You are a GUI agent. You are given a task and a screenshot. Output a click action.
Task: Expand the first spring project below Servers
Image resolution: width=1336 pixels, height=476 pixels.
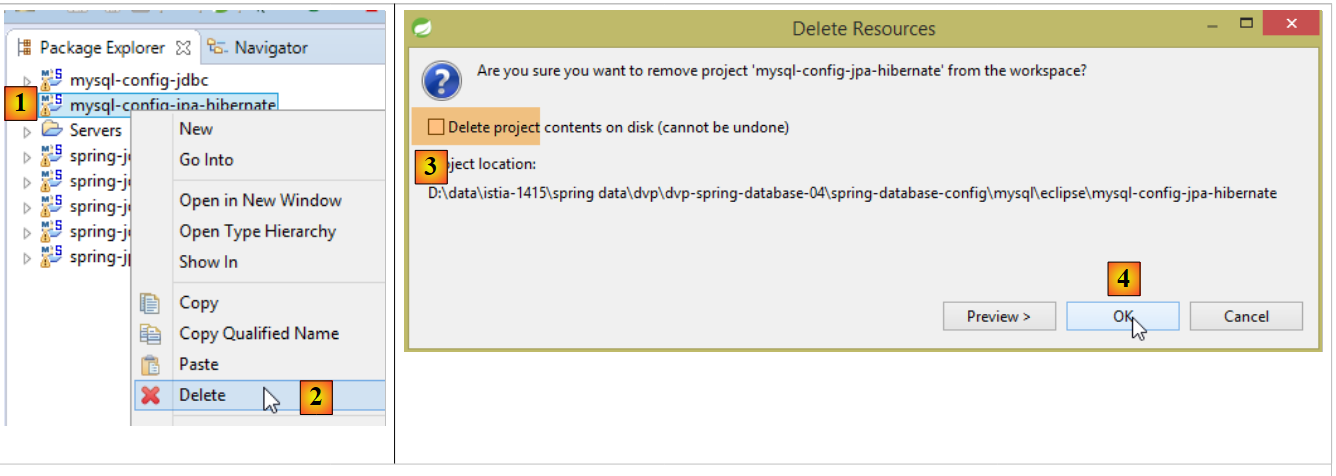[x=27, y=156]
